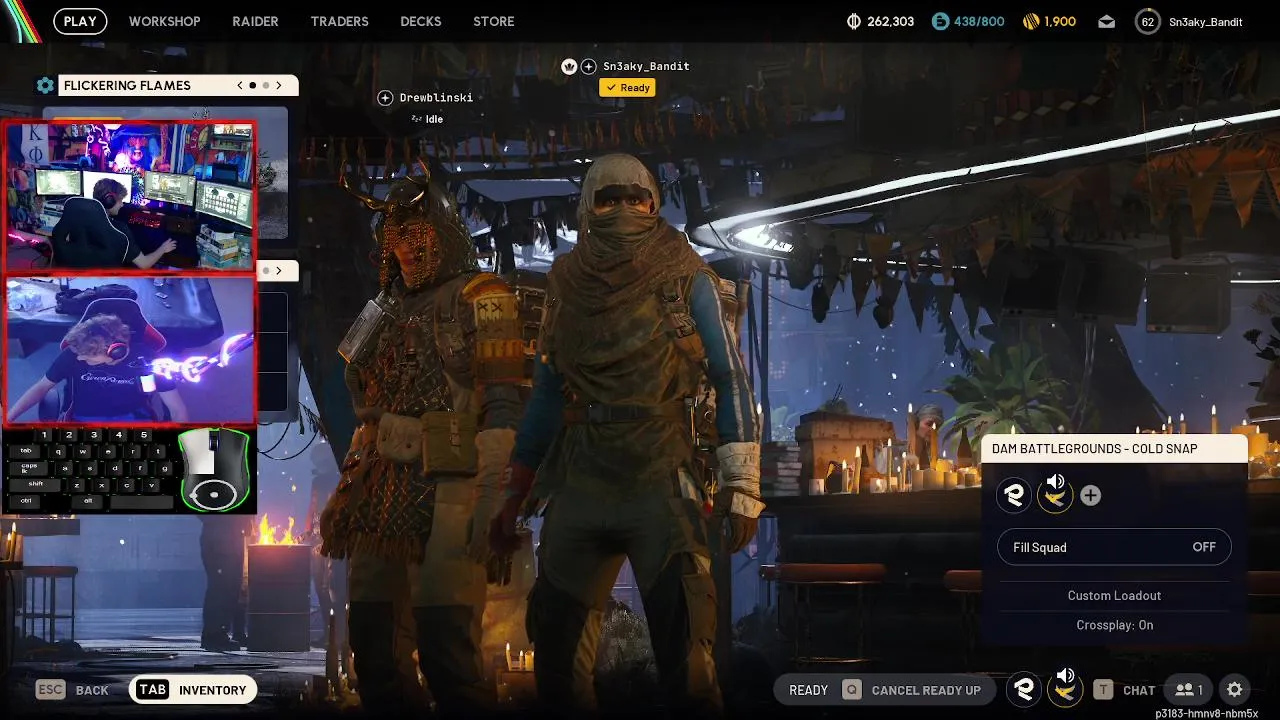Open the T CHAT button
Screen dimensions: 1280x720
1124,690
